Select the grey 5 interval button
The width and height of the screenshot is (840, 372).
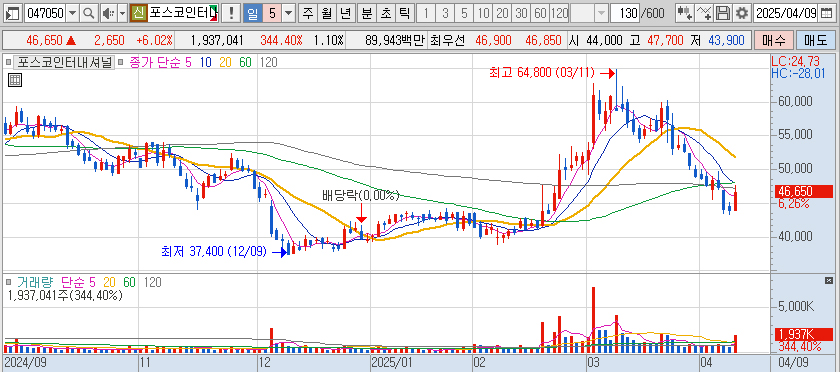[x=464, y=13]
